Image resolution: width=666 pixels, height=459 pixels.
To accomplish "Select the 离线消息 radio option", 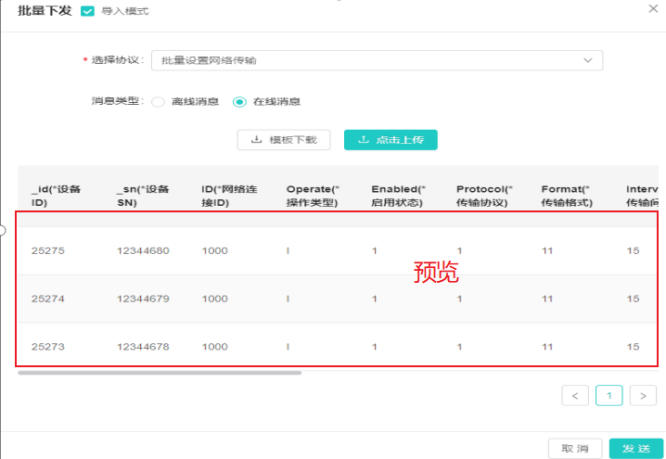I will [158, 101].
